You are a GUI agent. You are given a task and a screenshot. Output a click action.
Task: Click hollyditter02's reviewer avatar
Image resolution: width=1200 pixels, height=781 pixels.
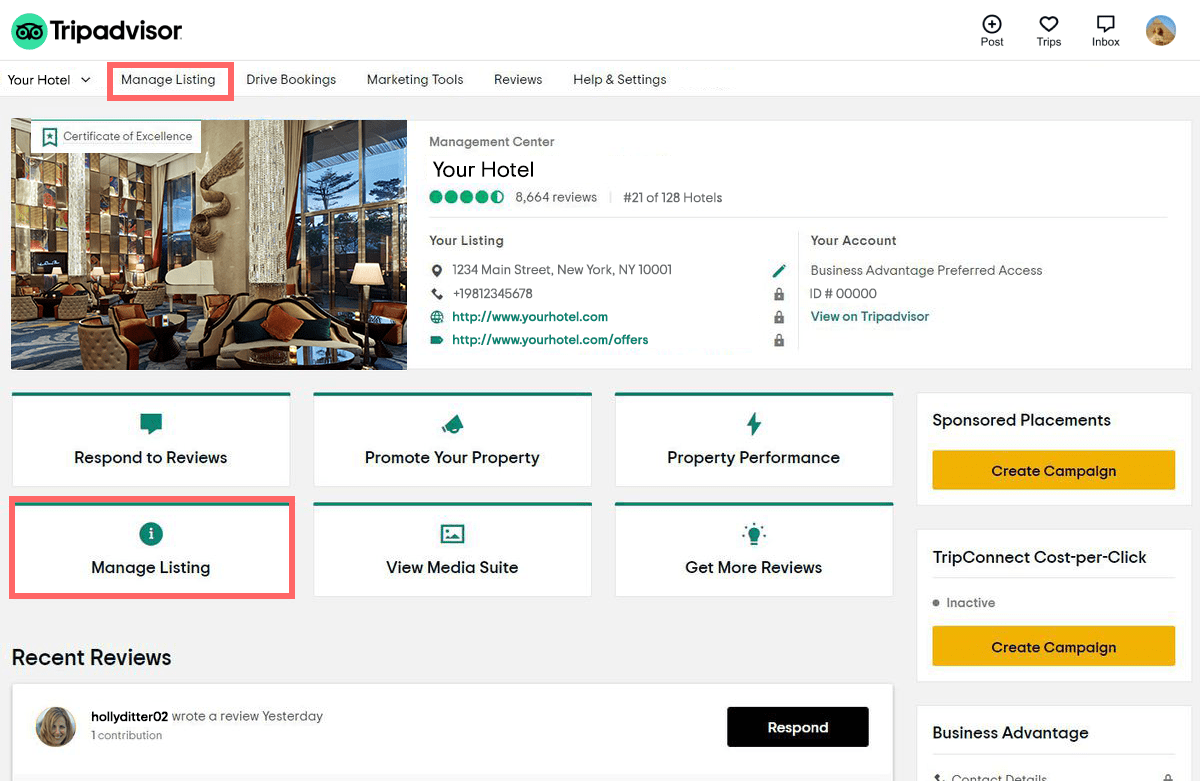click(56, 727)
